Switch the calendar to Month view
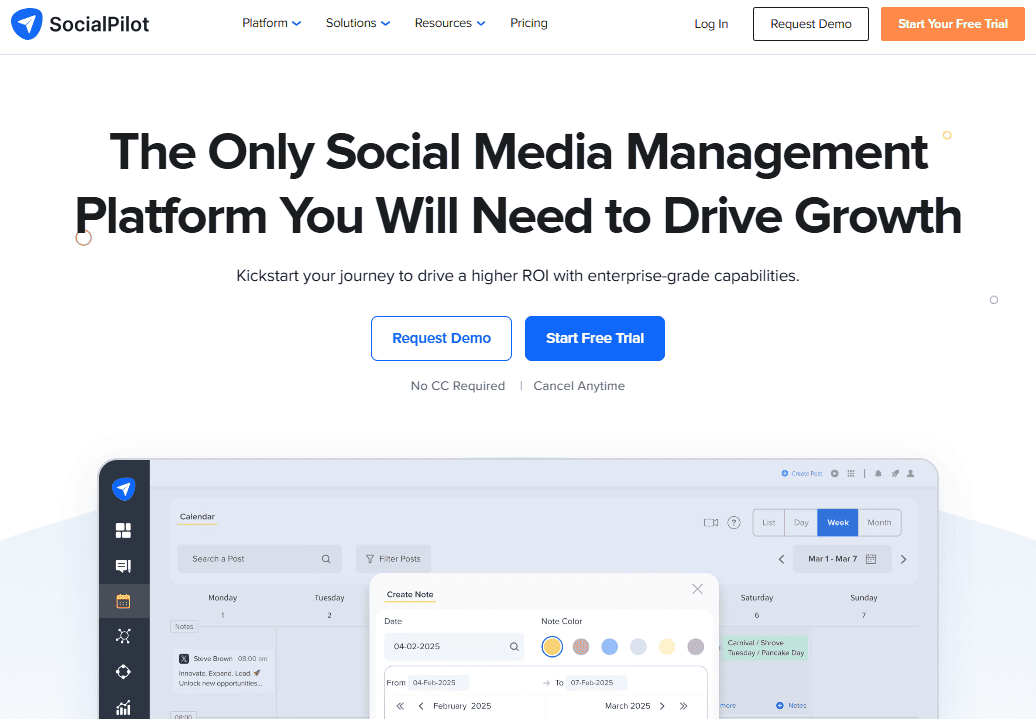 (x=879, y=522)
